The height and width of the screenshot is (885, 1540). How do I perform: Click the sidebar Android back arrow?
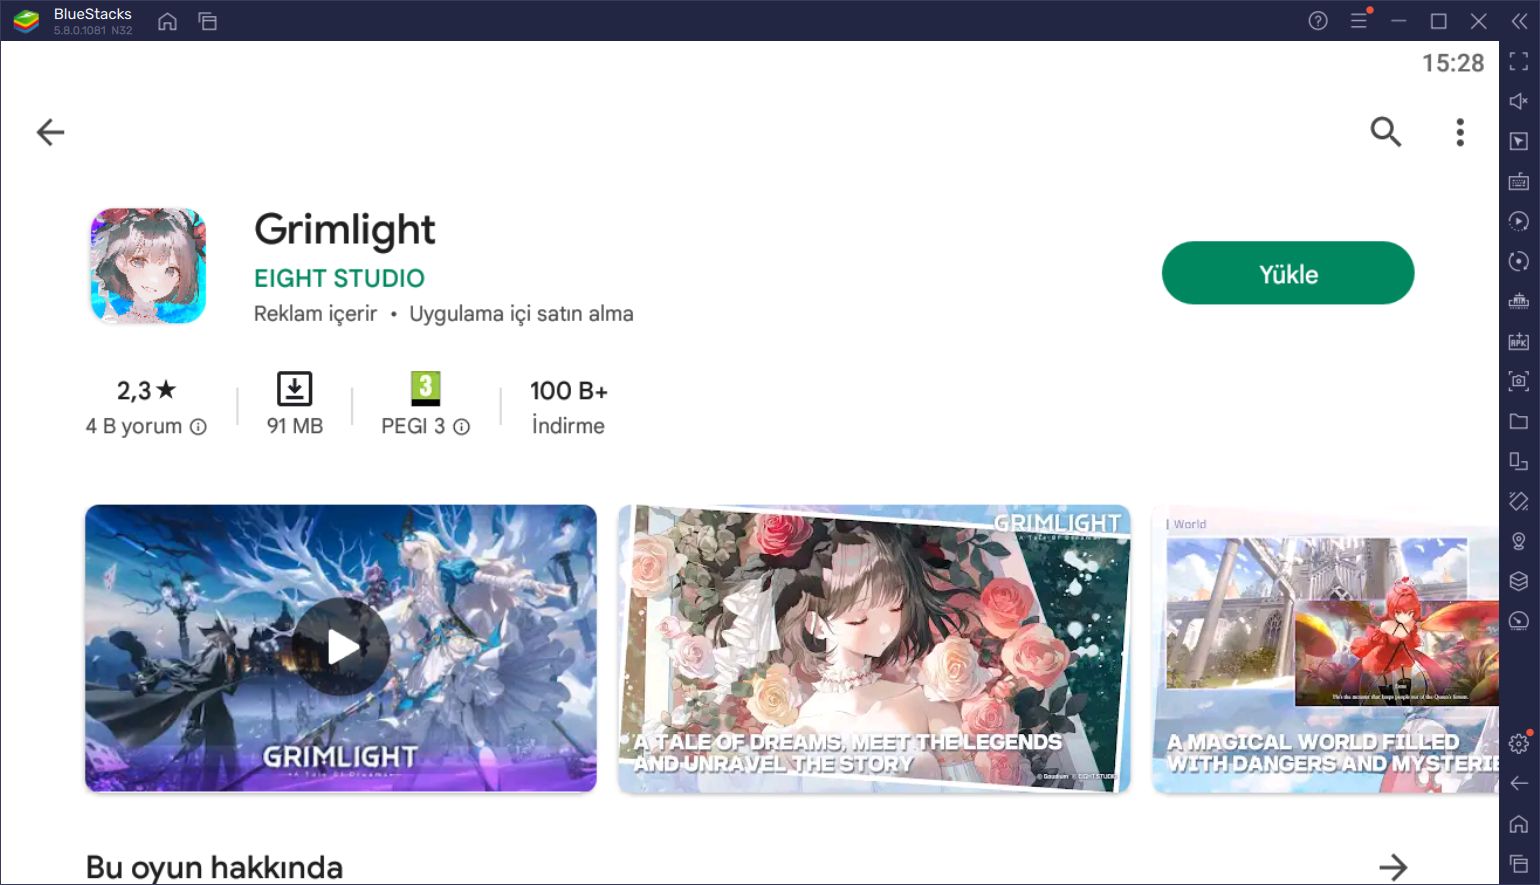coord(1518,783)
